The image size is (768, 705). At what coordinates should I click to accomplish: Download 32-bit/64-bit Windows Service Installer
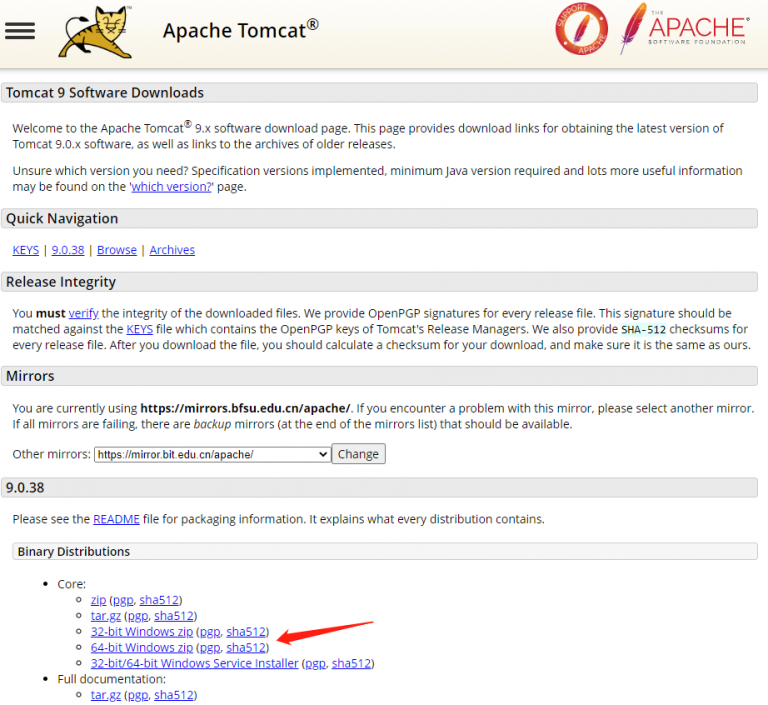pyautogui.click(x=194, y=663)
